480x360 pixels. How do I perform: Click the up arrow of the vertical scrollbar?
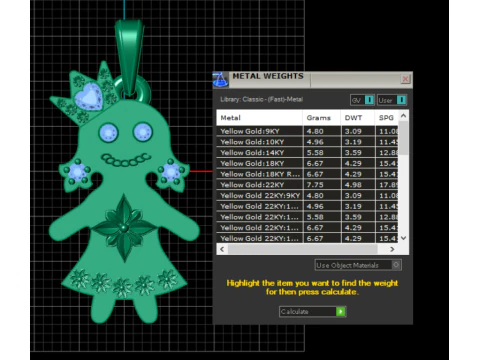pyautogui.click(x=403, y=115)
